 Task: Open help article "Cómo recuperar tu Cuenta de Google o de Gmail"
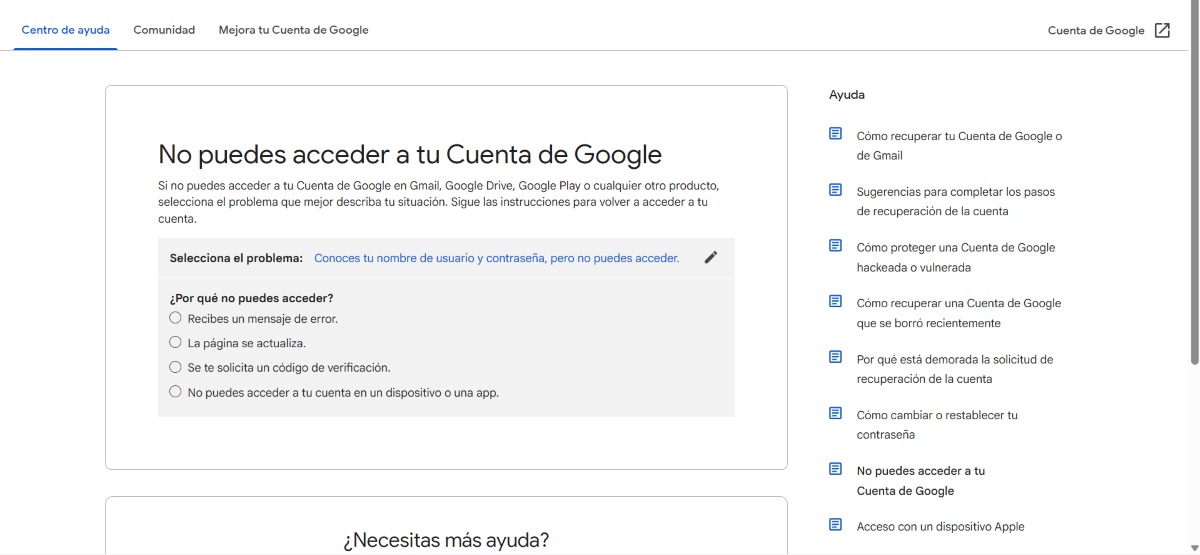point(960,146)
